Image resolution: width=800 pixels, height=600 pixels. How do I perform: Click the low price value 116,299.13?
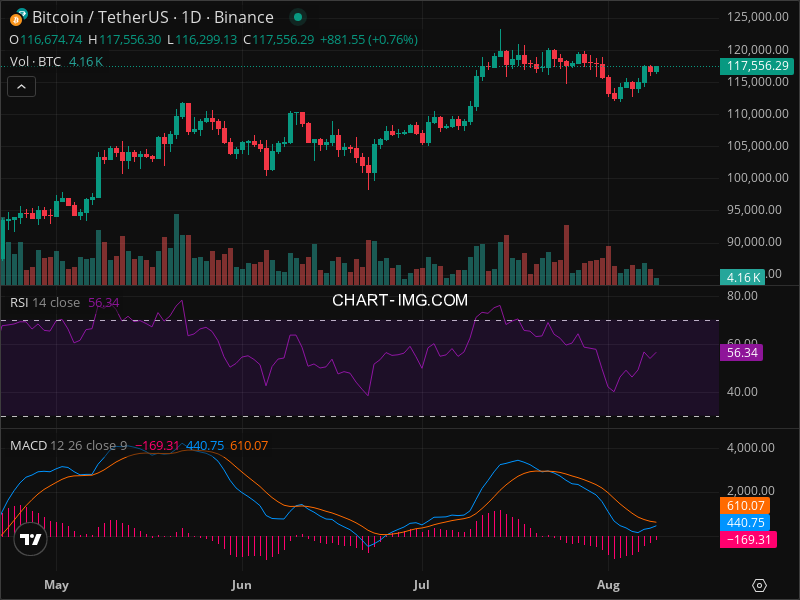pos(206,40)
